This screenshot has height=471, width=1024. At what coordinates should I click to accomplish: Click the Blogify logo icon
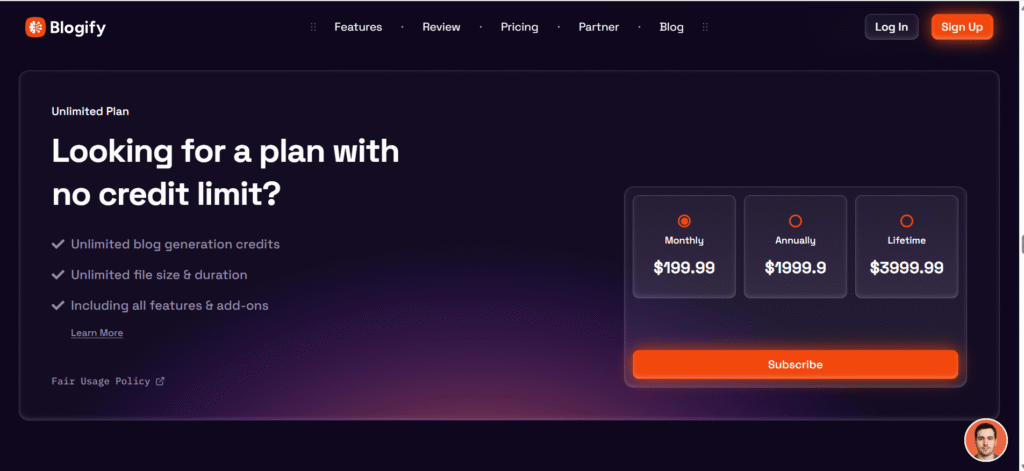35,28
